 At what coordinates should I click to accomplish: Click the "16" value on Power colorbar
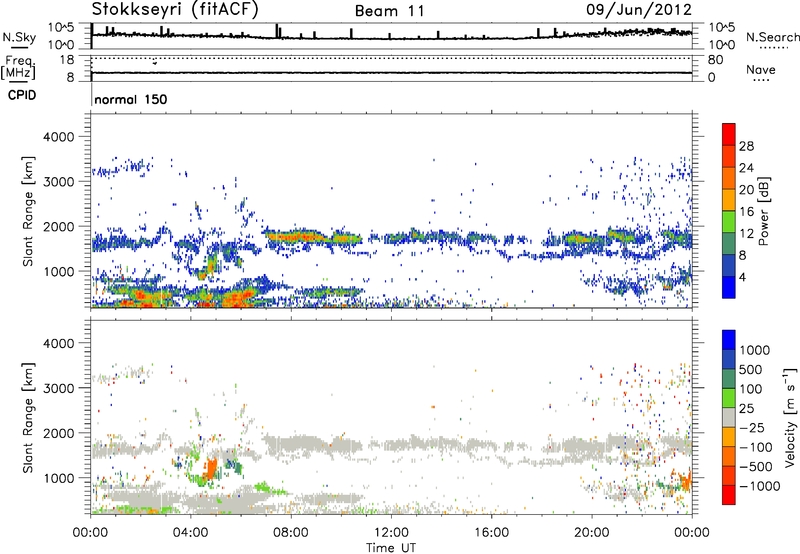tap(746, 212)
